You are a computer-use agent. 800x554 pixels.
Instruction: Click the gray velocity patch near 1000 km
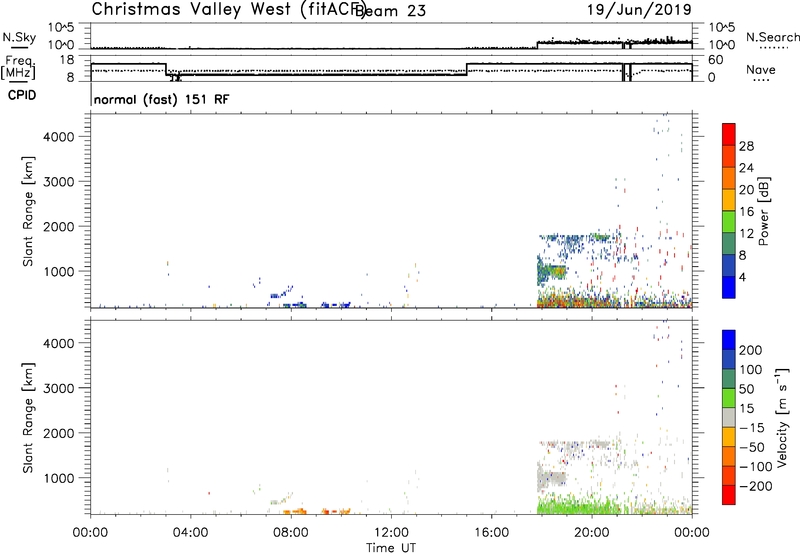coord(551,478)
